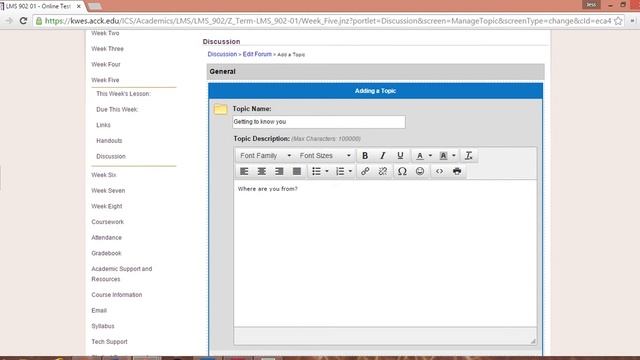This screenshot has width=640, height=360.
Task: Open background color dropdown arrow
Action: coord(454,156)
